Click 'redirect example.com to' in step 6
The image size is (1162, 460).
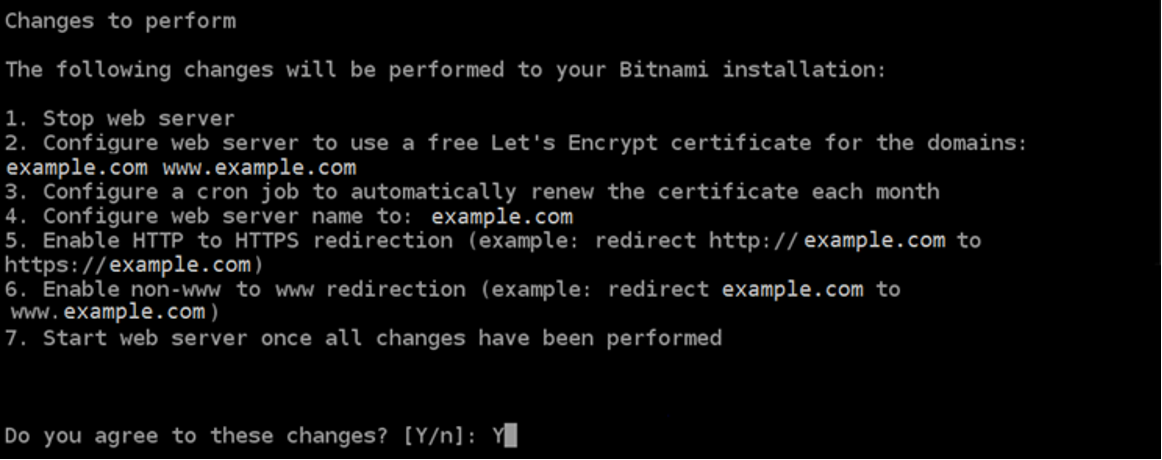[x=754, y=289]
